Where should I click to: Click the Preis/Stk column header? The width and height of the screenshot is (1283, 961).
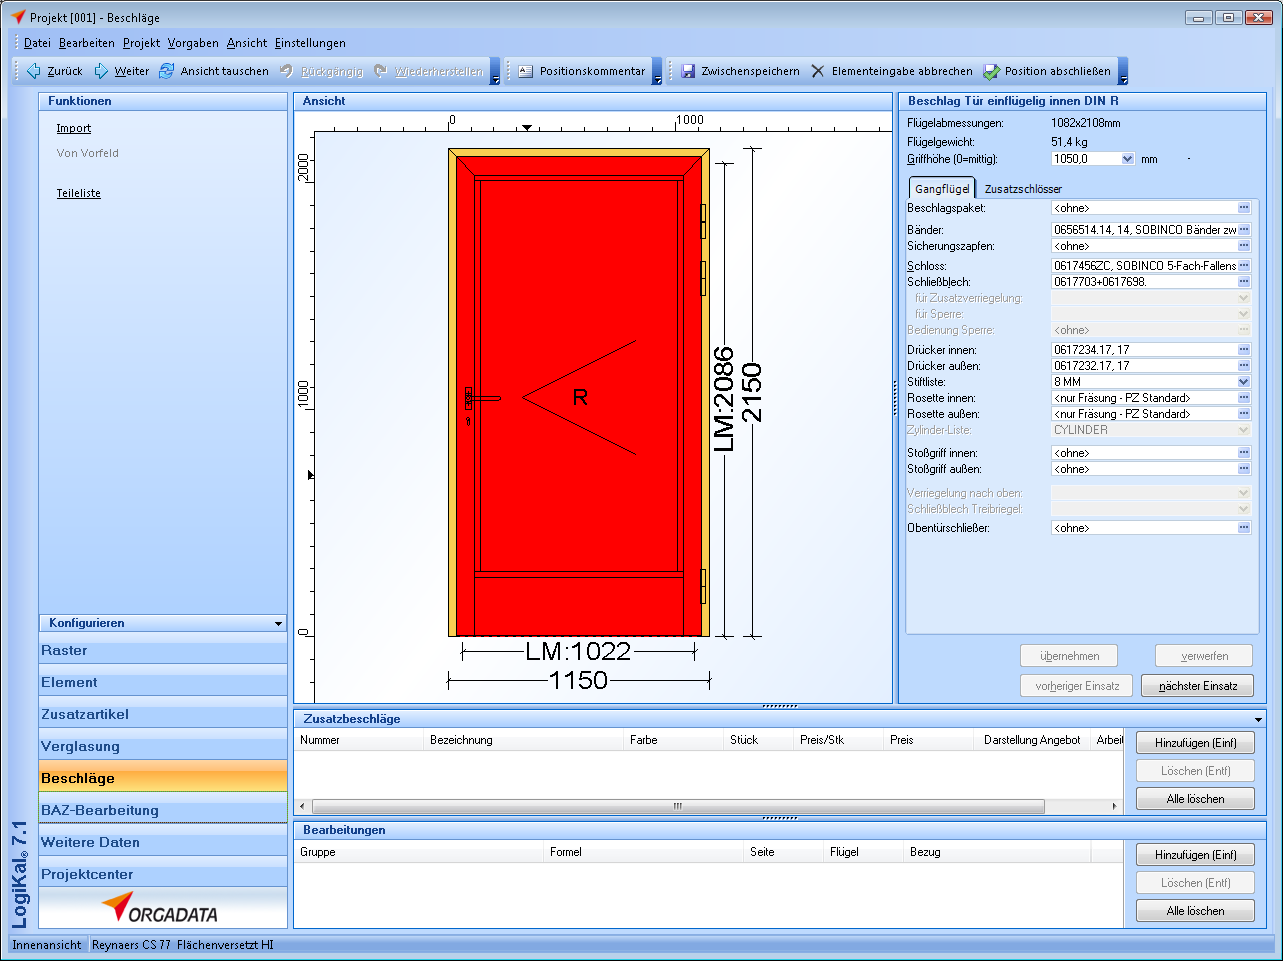(839, 740)
